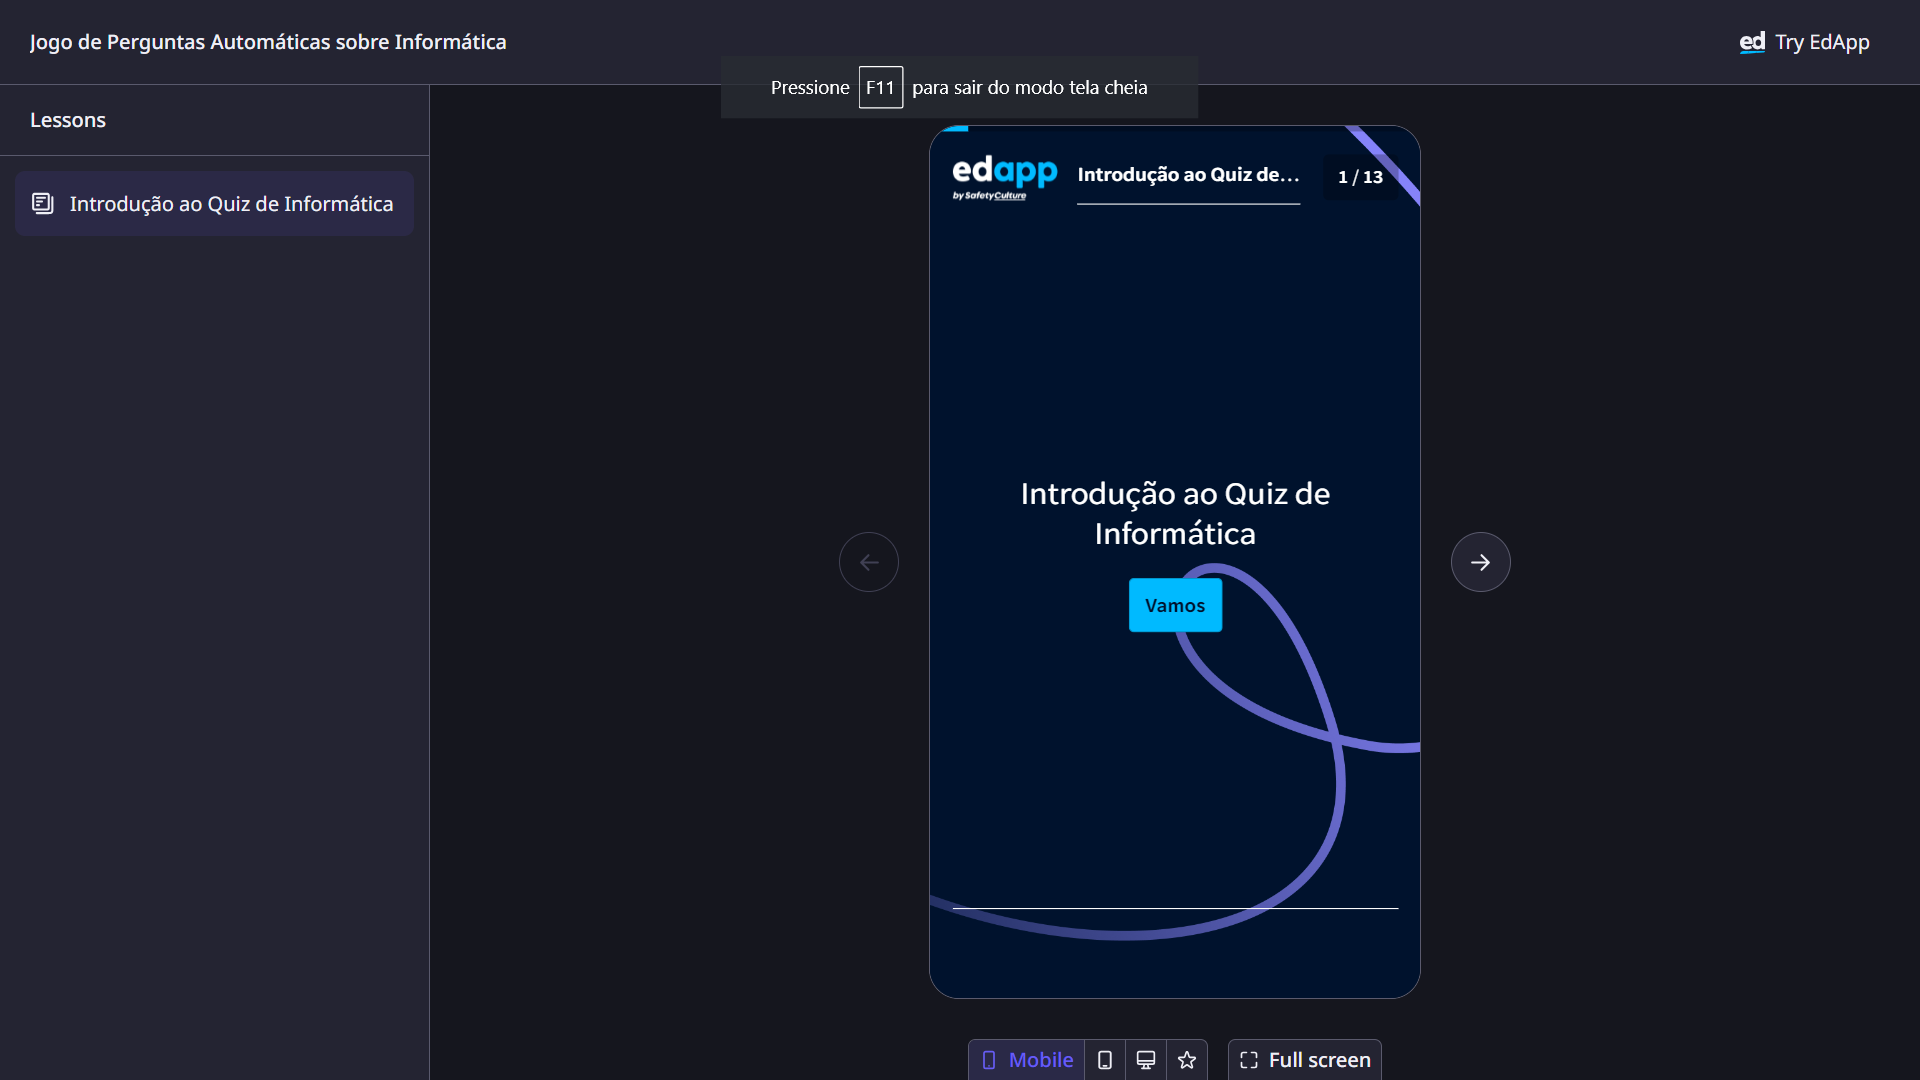This screenshot has height=1080, width=1920.
Task: Click the course title Jogo de Perguntas
Action: tap(268, 42)
